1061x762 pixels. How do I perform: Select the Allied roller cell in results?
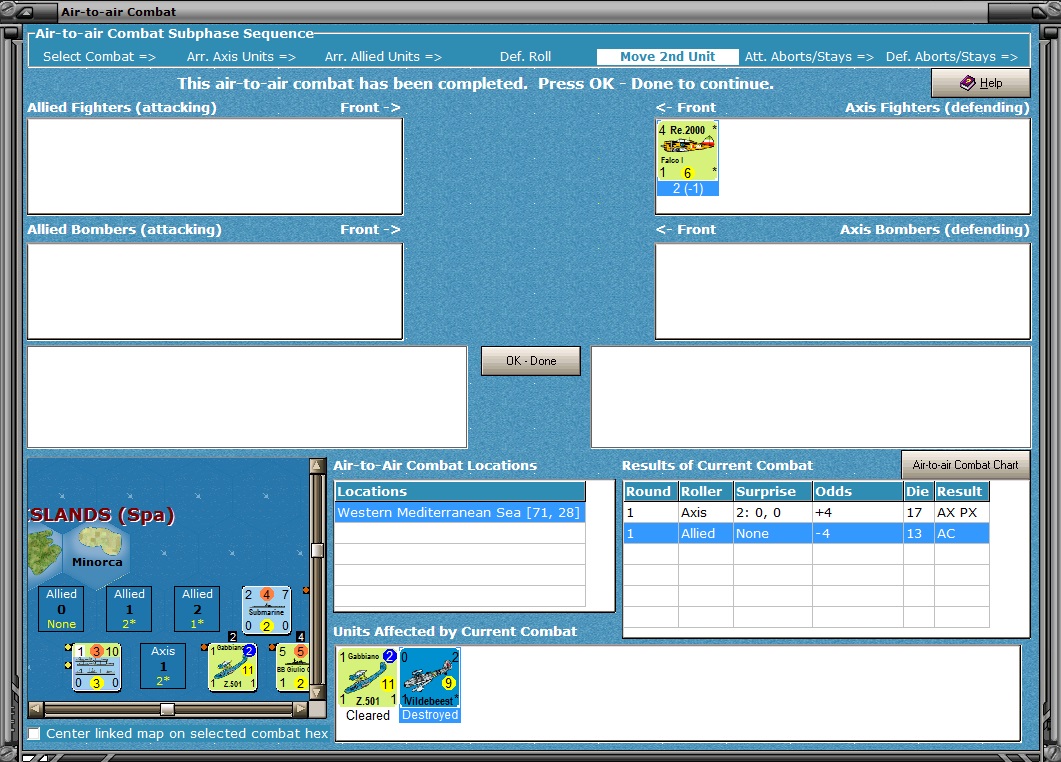coord(706,533)
